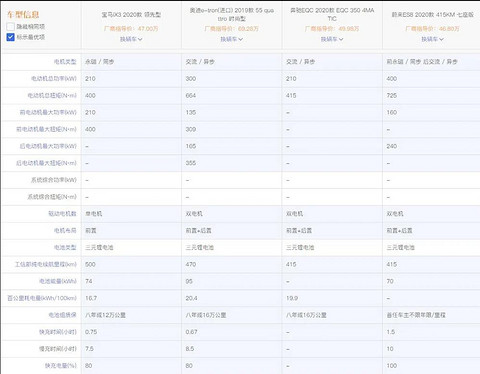Click battery energy 74 for 宝马iX3
Screen dimensions: 480x374
89,281
